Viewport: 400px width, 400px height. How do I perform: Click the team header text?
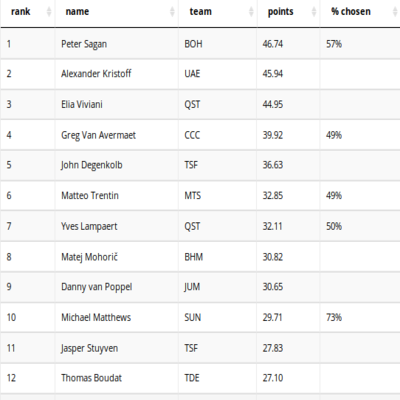pyautogui.click(x=201, y=12)
